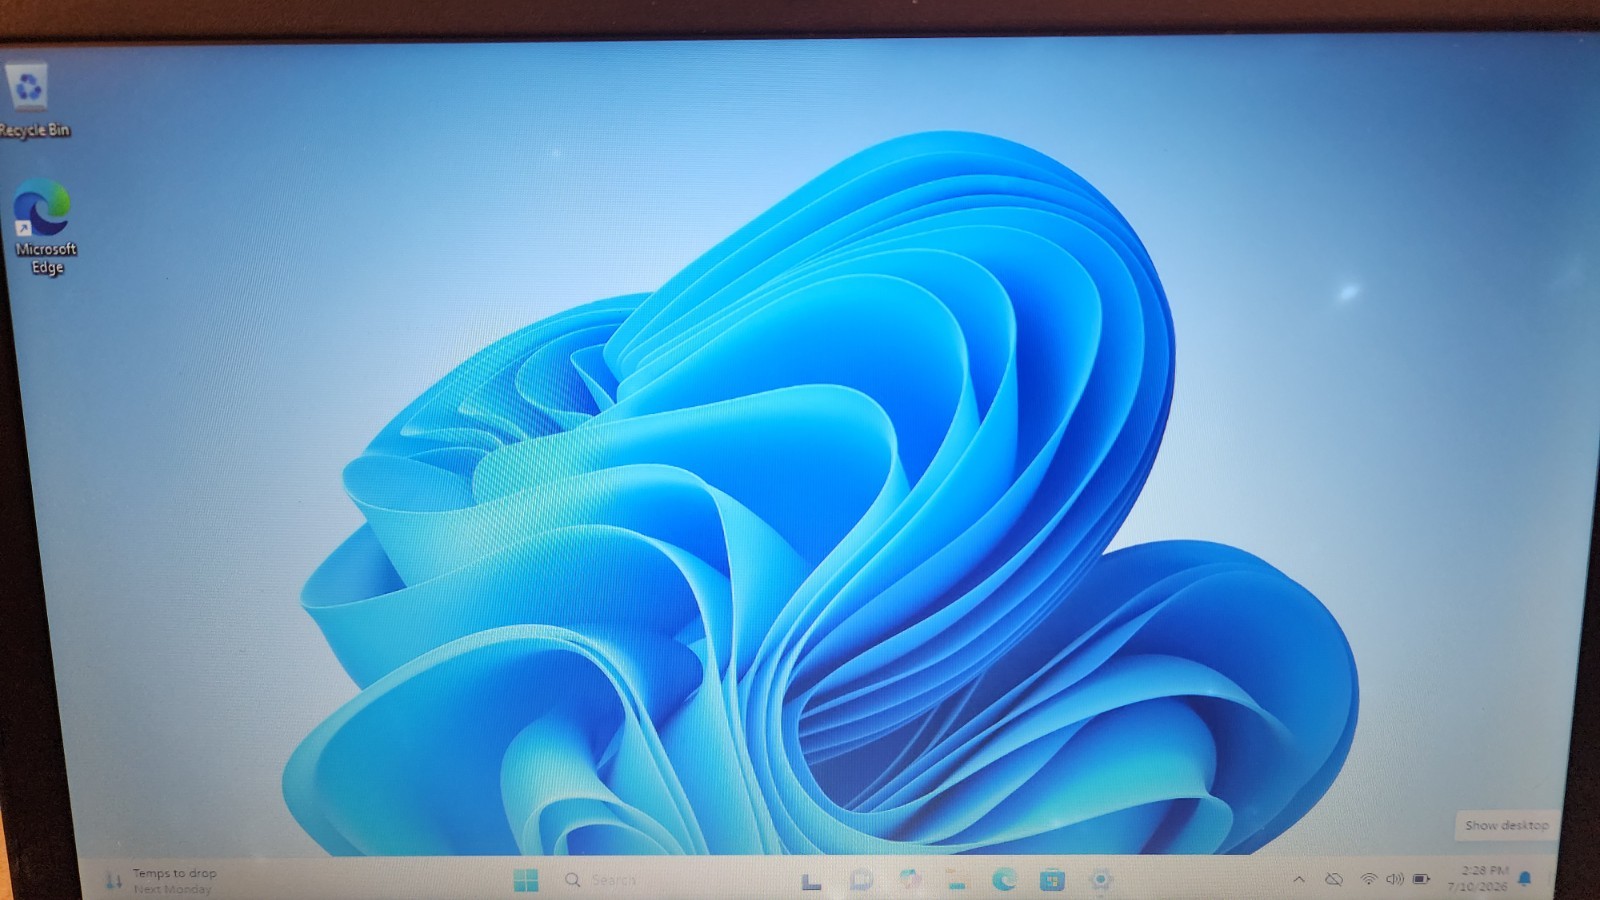Expand the hidden system tray icons
This screenshot has height=900, width=1600.
click(x=1299, y=880)
